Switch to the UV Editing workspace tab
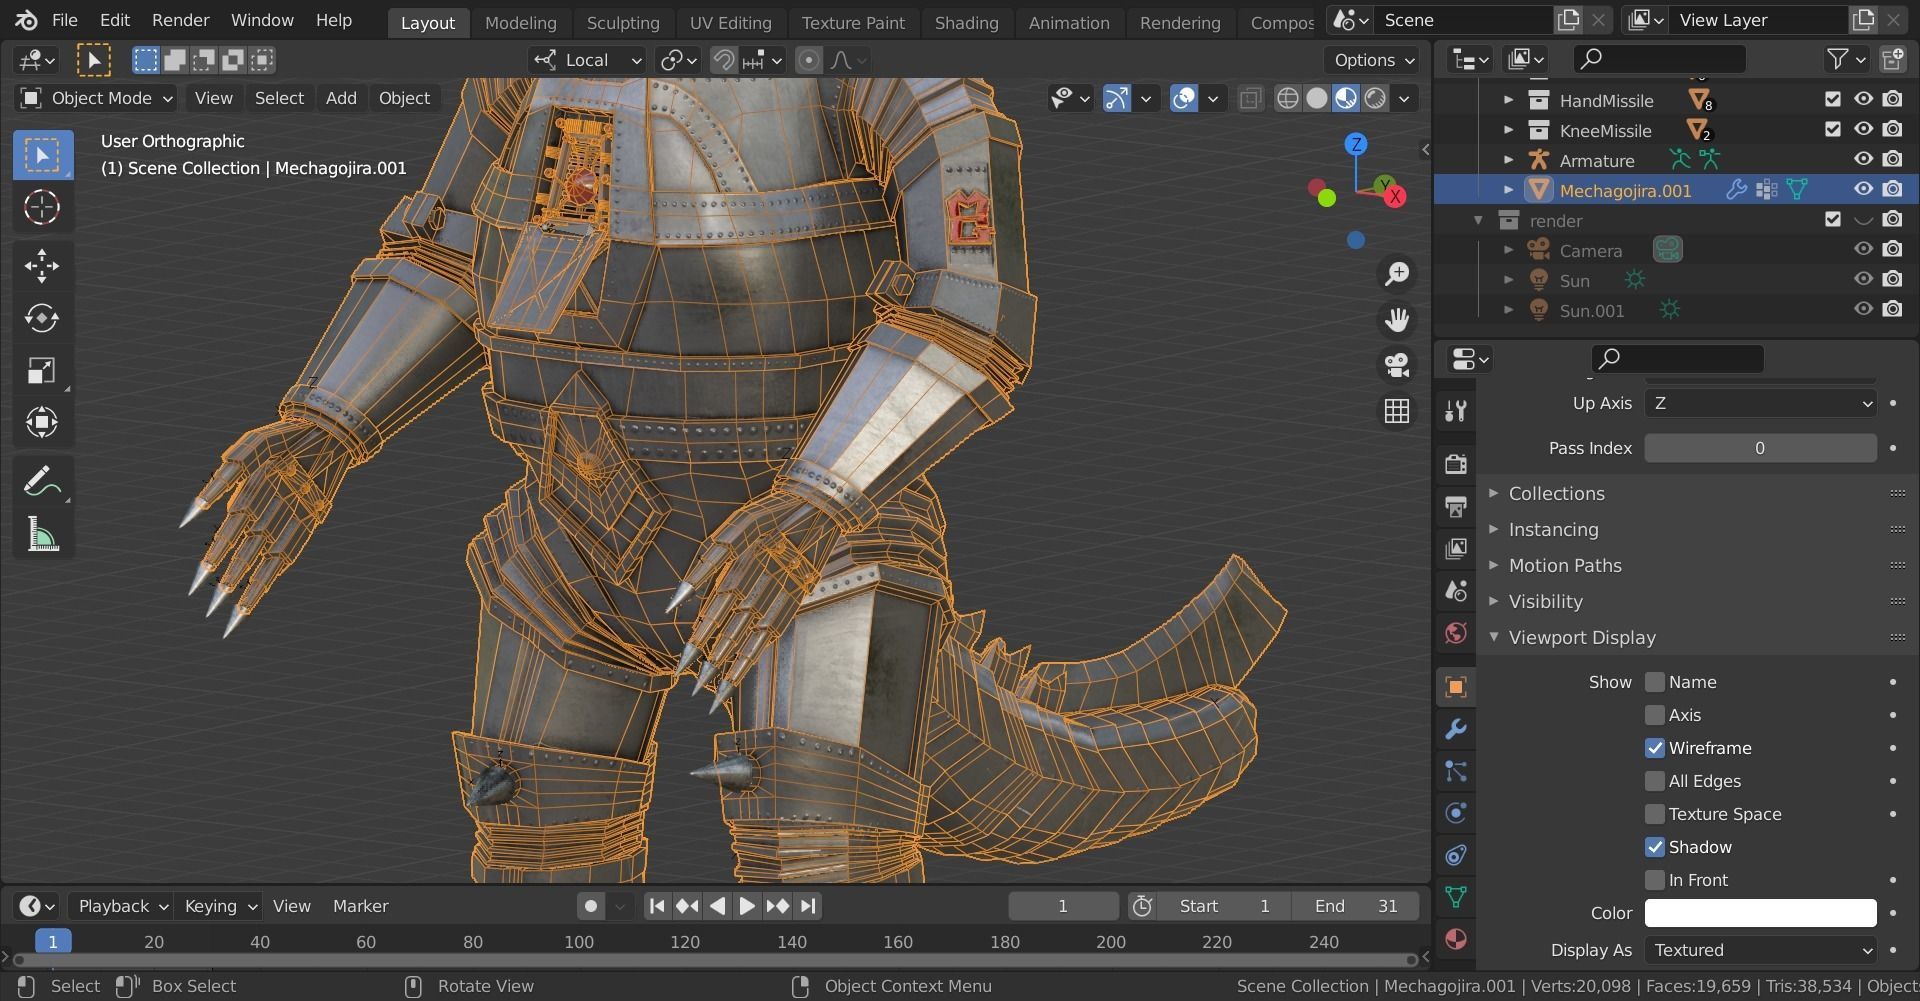The image size is (1920, 1001). coord(730,22)
